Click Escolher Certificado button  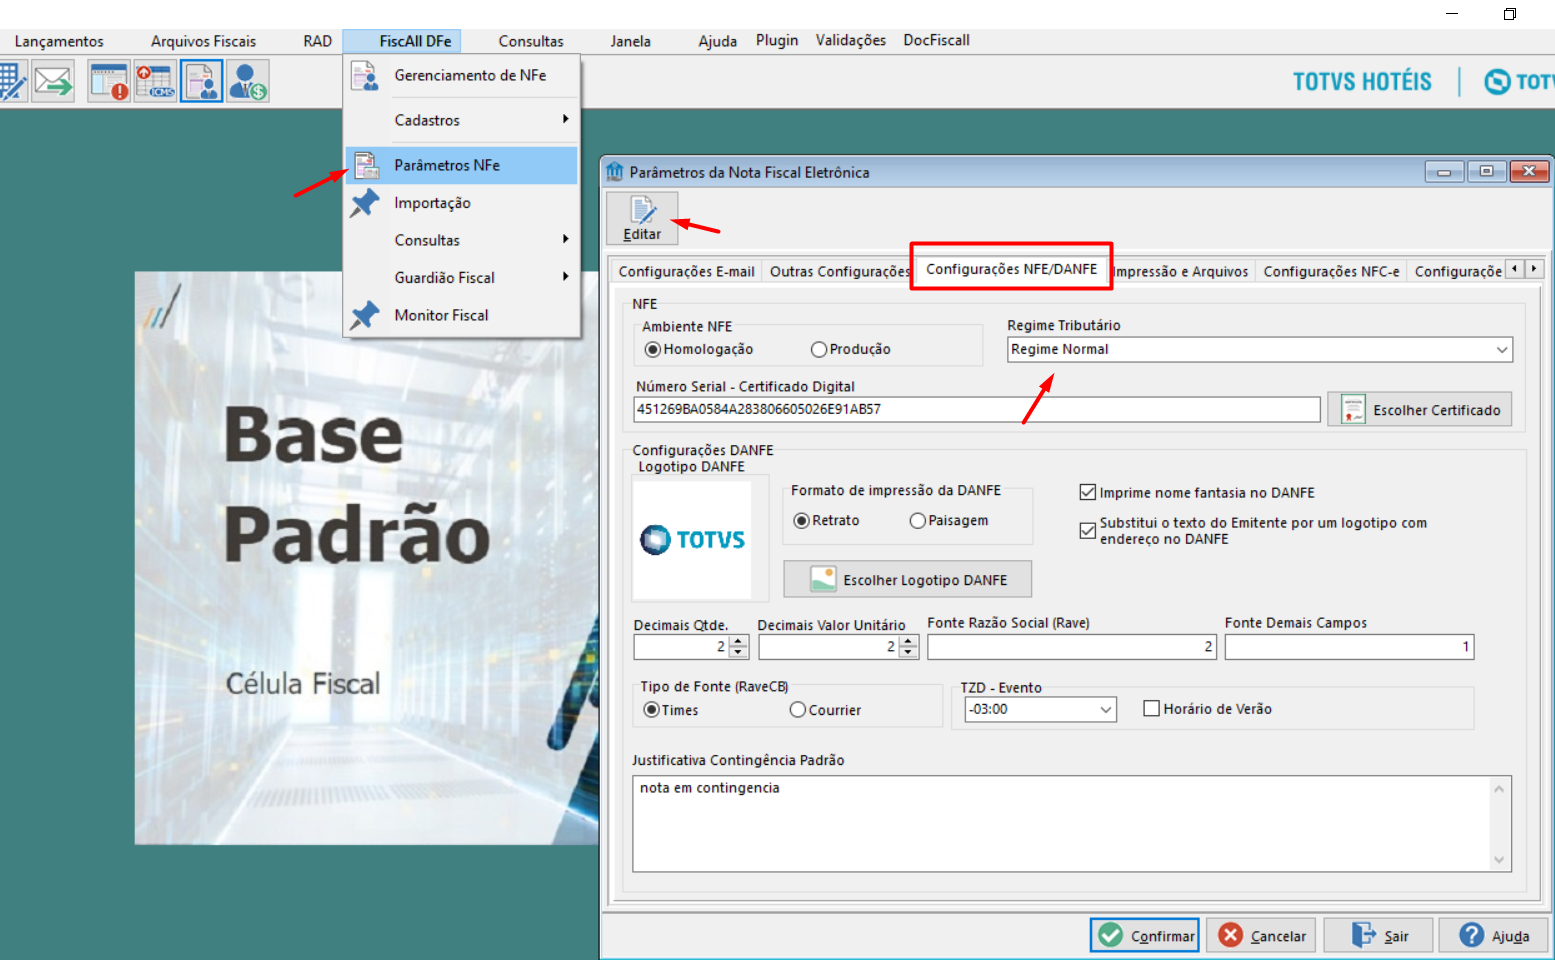pos(1420,410)
